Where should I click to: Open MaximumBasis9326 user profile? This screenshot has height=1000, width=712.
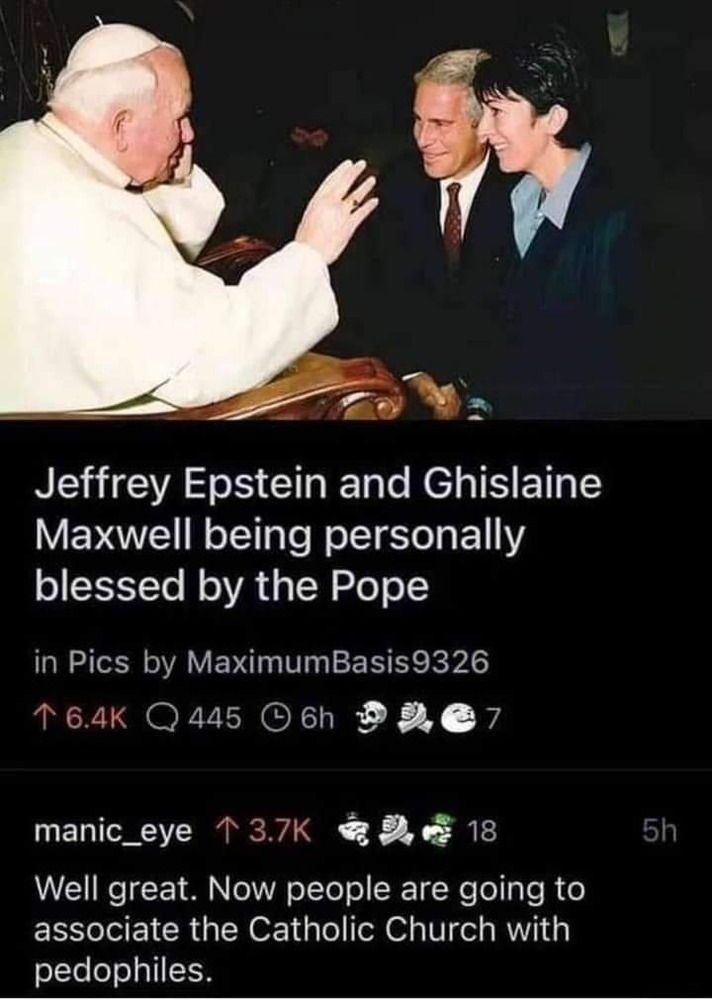pos(337,662)
